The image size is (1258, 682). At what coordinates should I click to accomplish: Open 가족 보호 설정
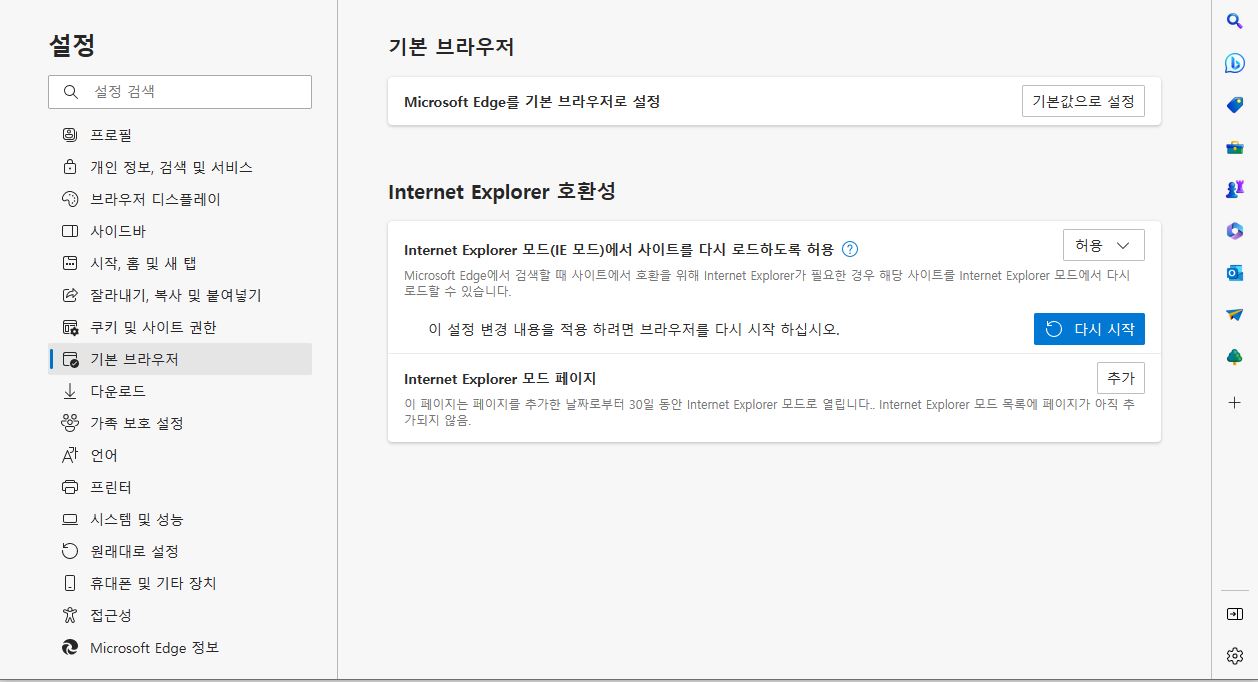click(180, 423)
